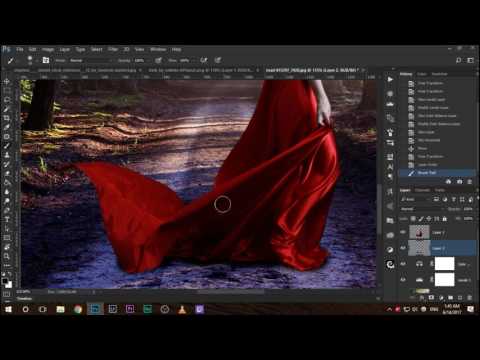
Task: Open the layer filter Kind dropdown
Action: (414, 199)
